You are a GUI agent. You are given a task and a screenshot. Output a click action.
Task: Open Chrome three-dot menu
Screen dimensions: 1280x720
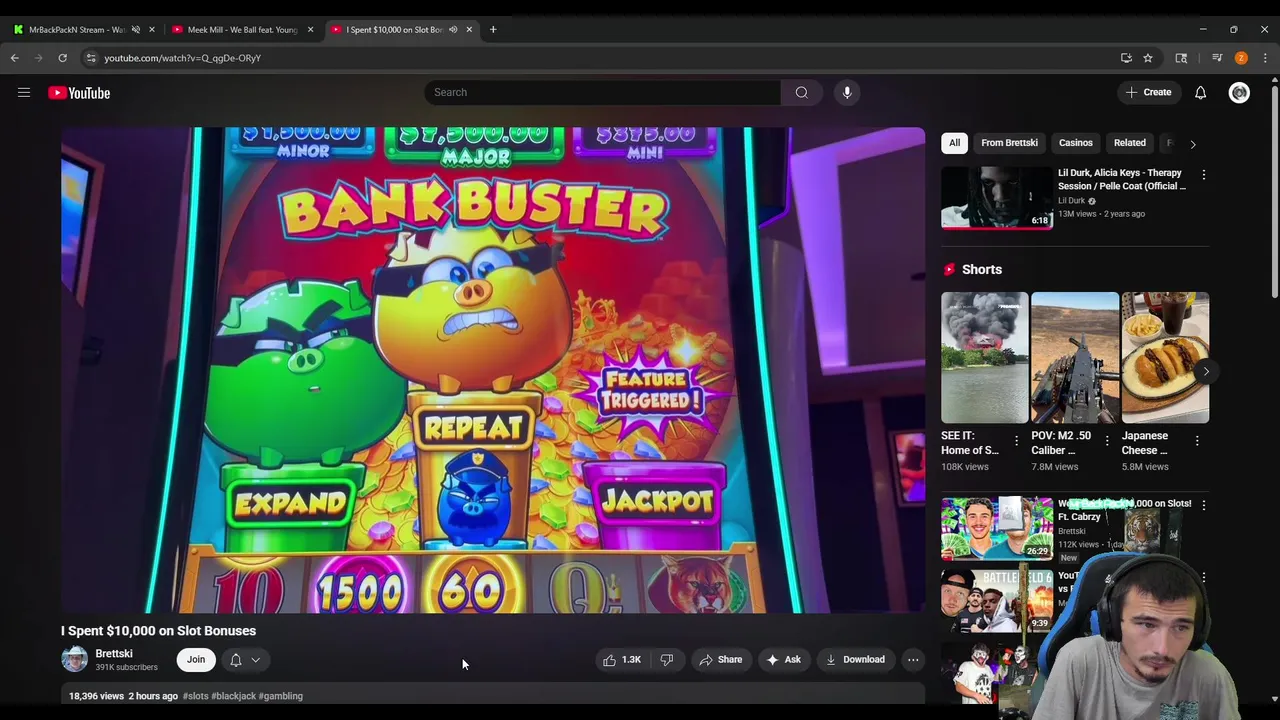[x=1265, y=58]
